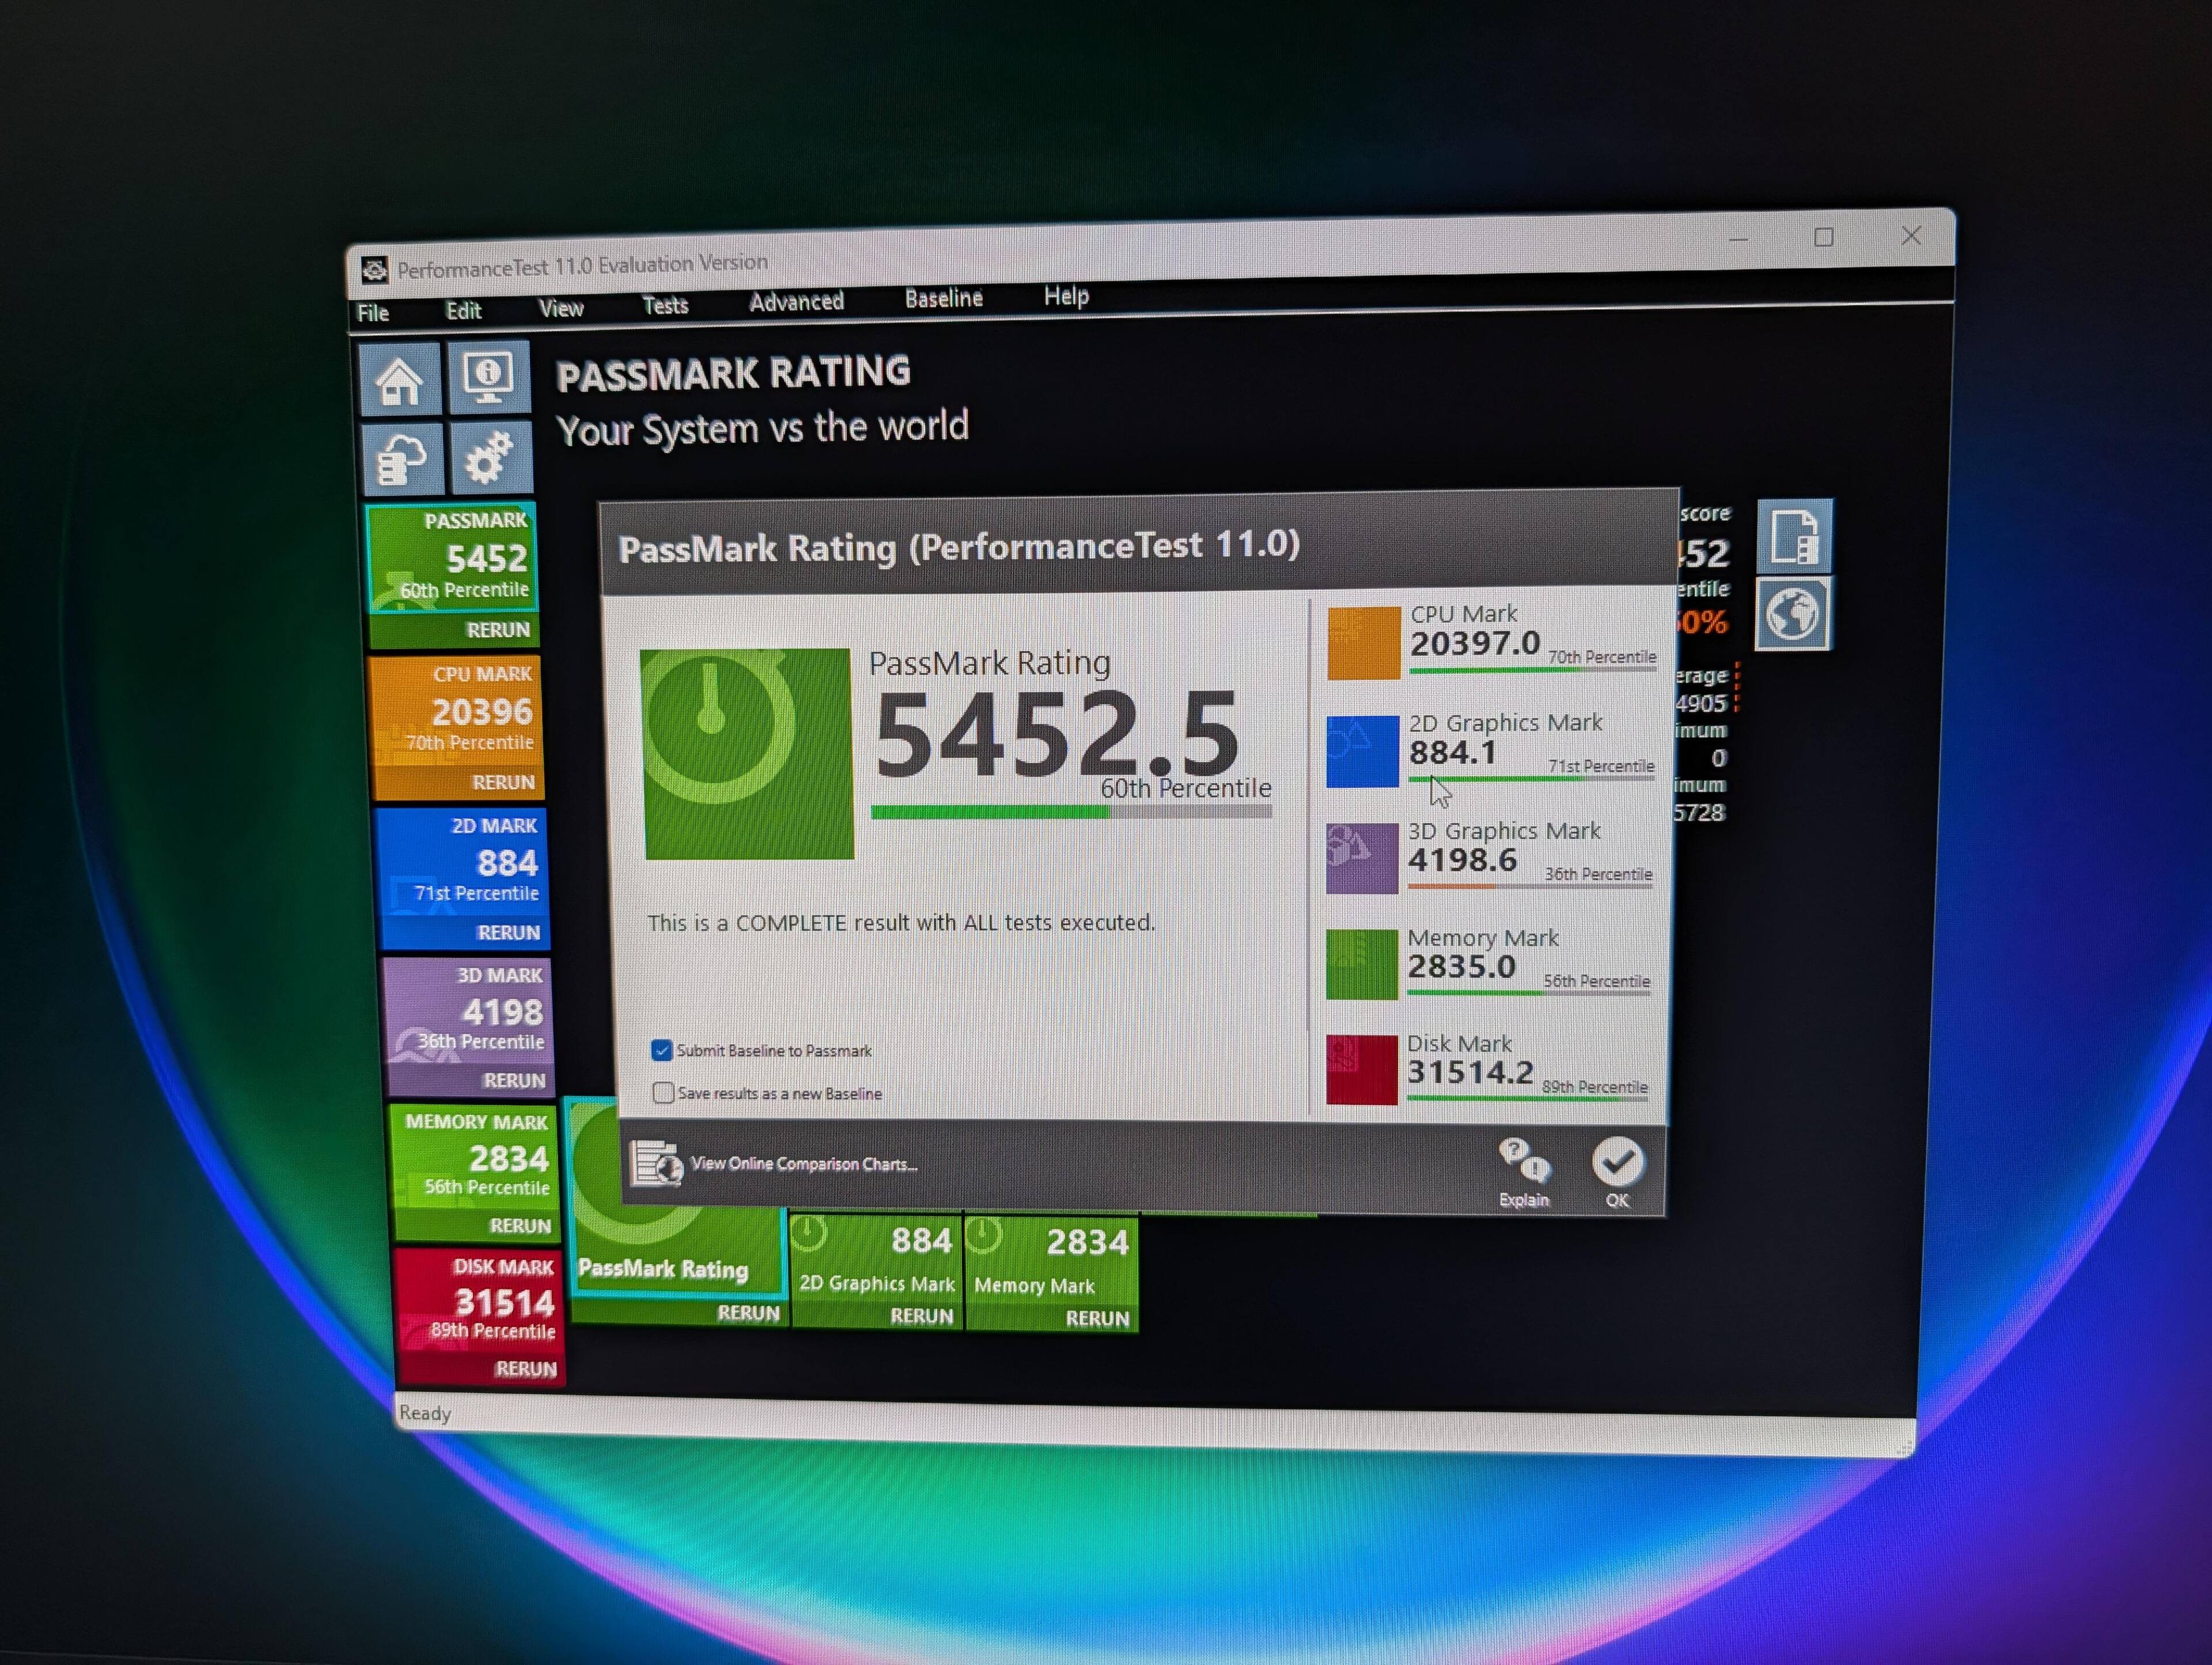
Task: Select the PassMark 5452 sidebar tile
Action: (452, 558)
